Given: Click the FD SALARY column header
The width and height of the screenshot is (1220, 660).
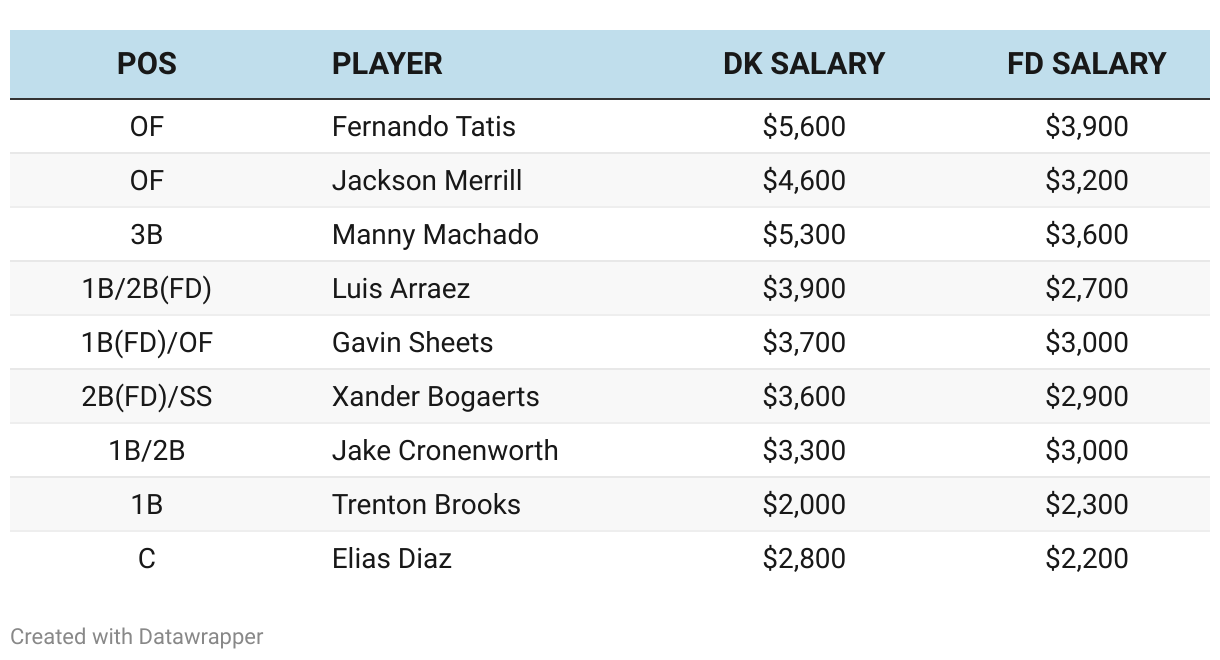Looking at the screenshot, I should pyautogui.click(x=1087, y=64).
